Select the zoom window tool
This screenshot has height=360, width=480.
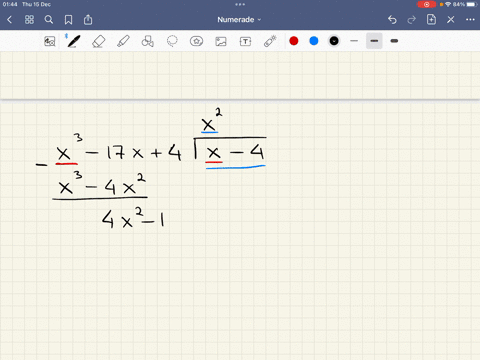pos(50,41)
